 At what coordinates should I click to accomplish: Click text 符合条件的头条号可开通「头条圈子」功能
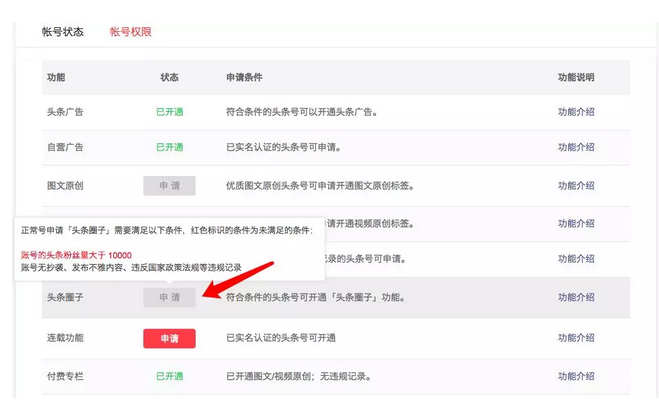(316, 297)
